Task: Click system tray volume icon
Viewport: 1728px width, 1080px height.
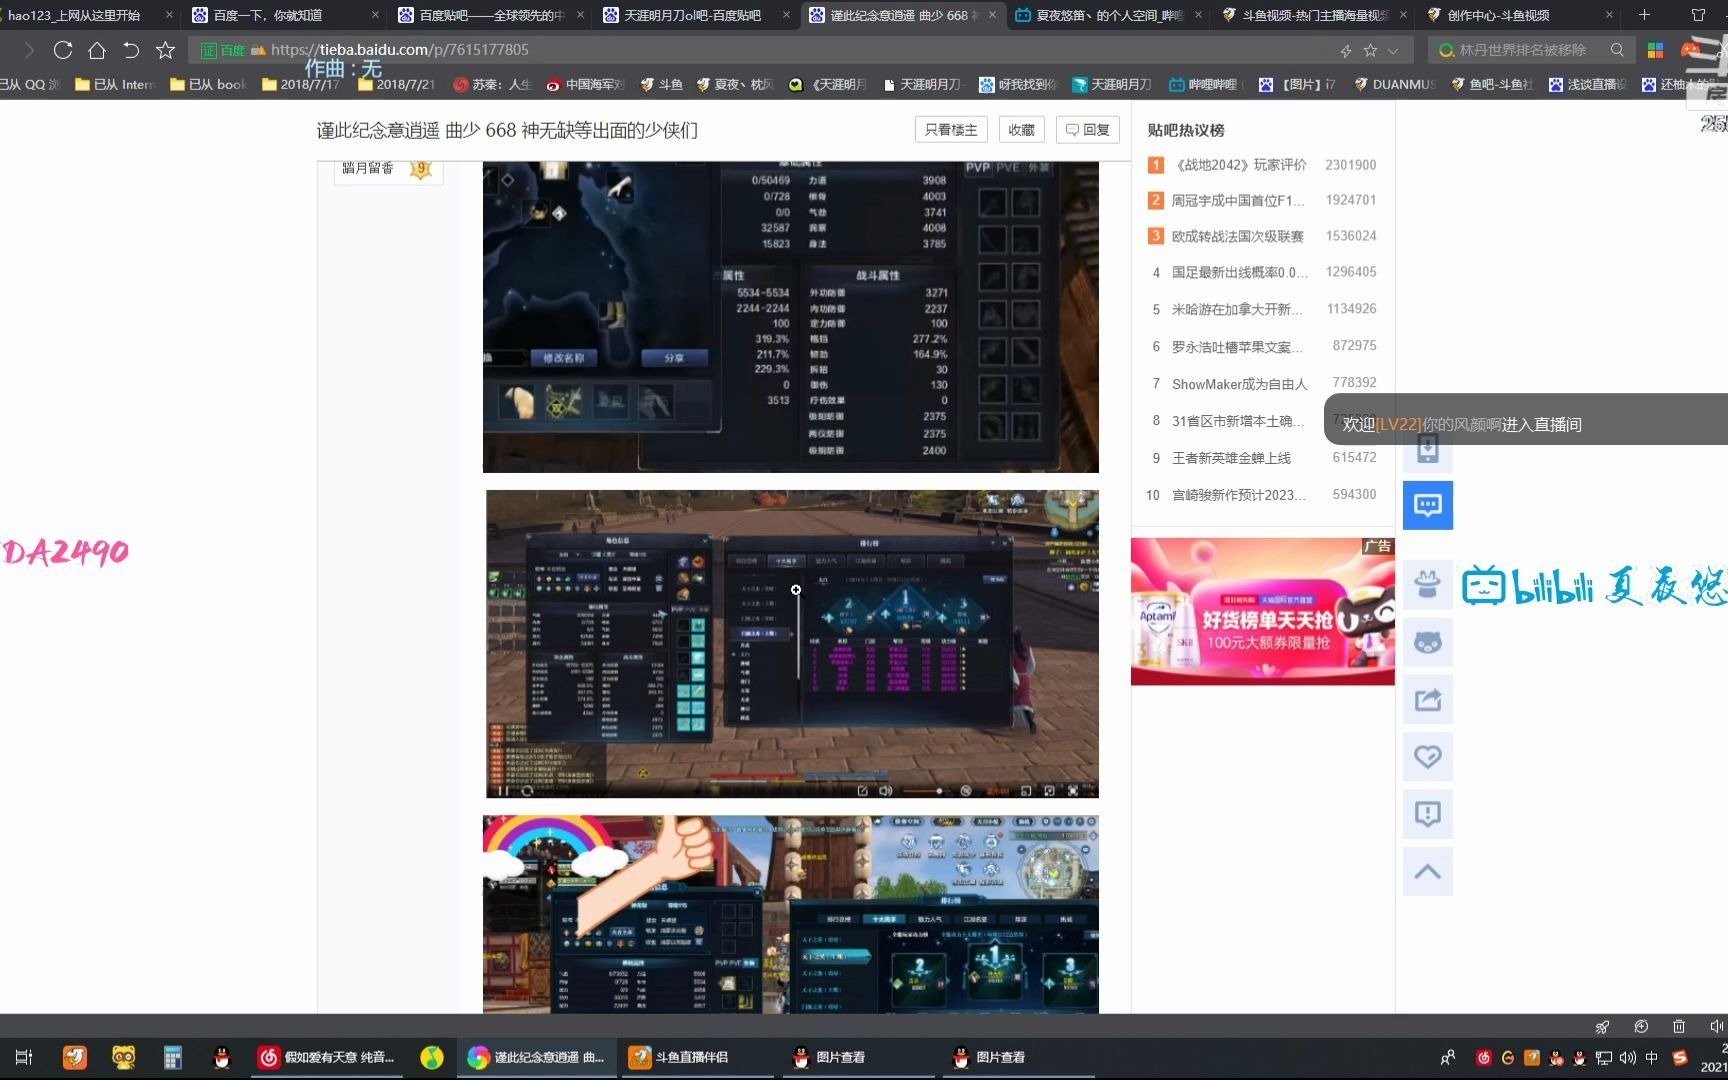Action: click(x=1628, y=1058)
